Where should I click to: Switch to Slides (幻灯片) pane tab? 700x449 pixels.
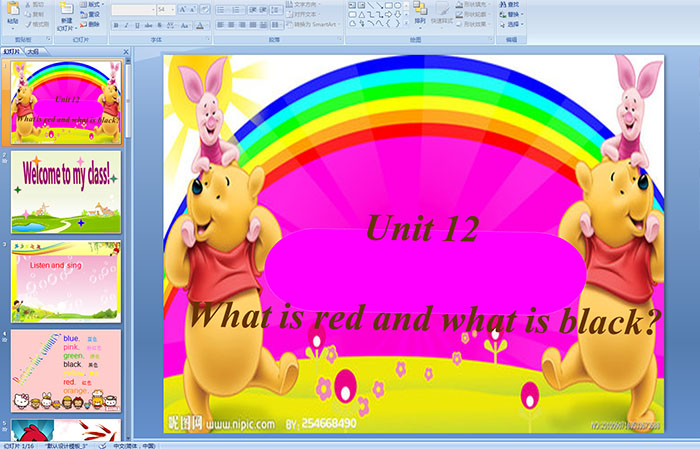click(11, 52)
